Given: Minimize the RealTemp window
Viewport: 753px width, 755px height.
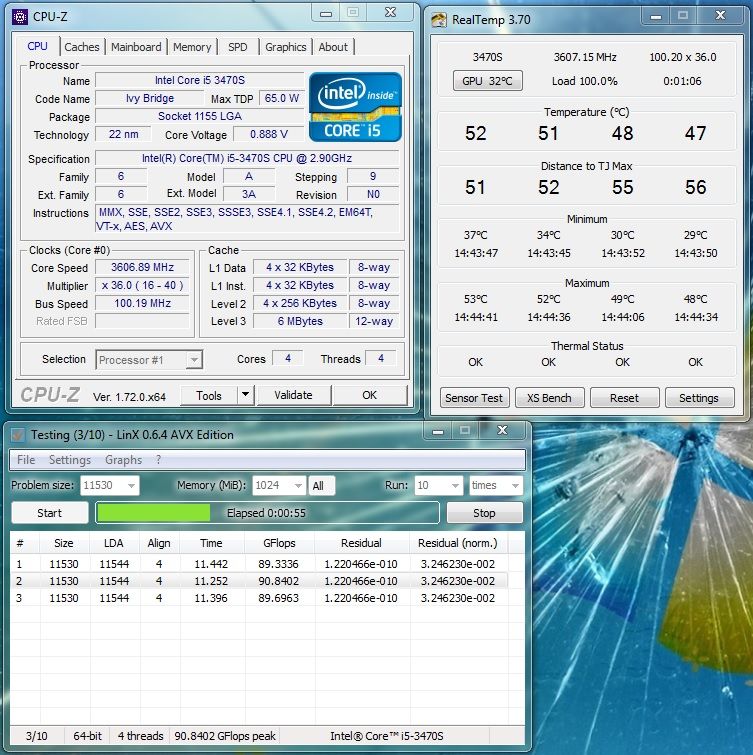Looking at the screenshot, I should tap(655, 16).
